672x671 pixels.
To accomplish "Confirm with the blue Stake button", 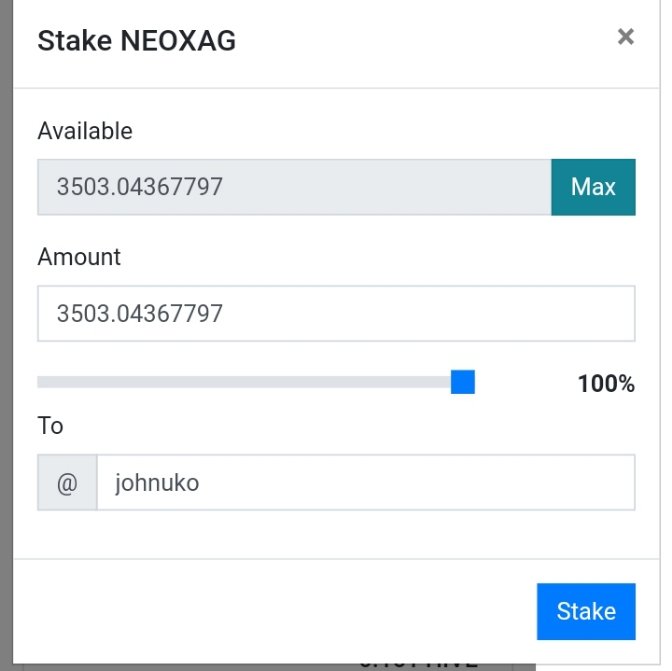I will (586, 611).
